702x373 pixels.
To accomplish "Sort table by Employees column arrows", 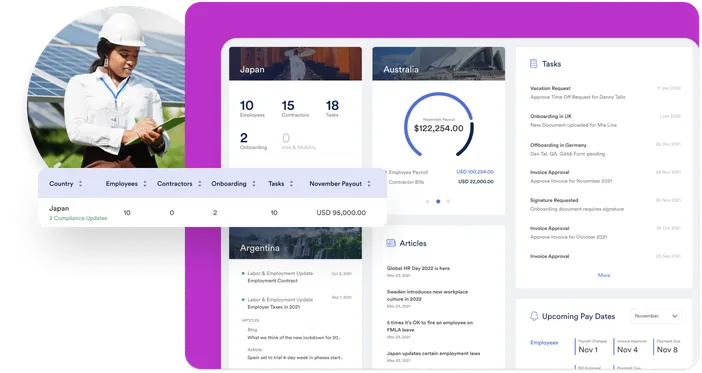I will (x=145, y=184).
